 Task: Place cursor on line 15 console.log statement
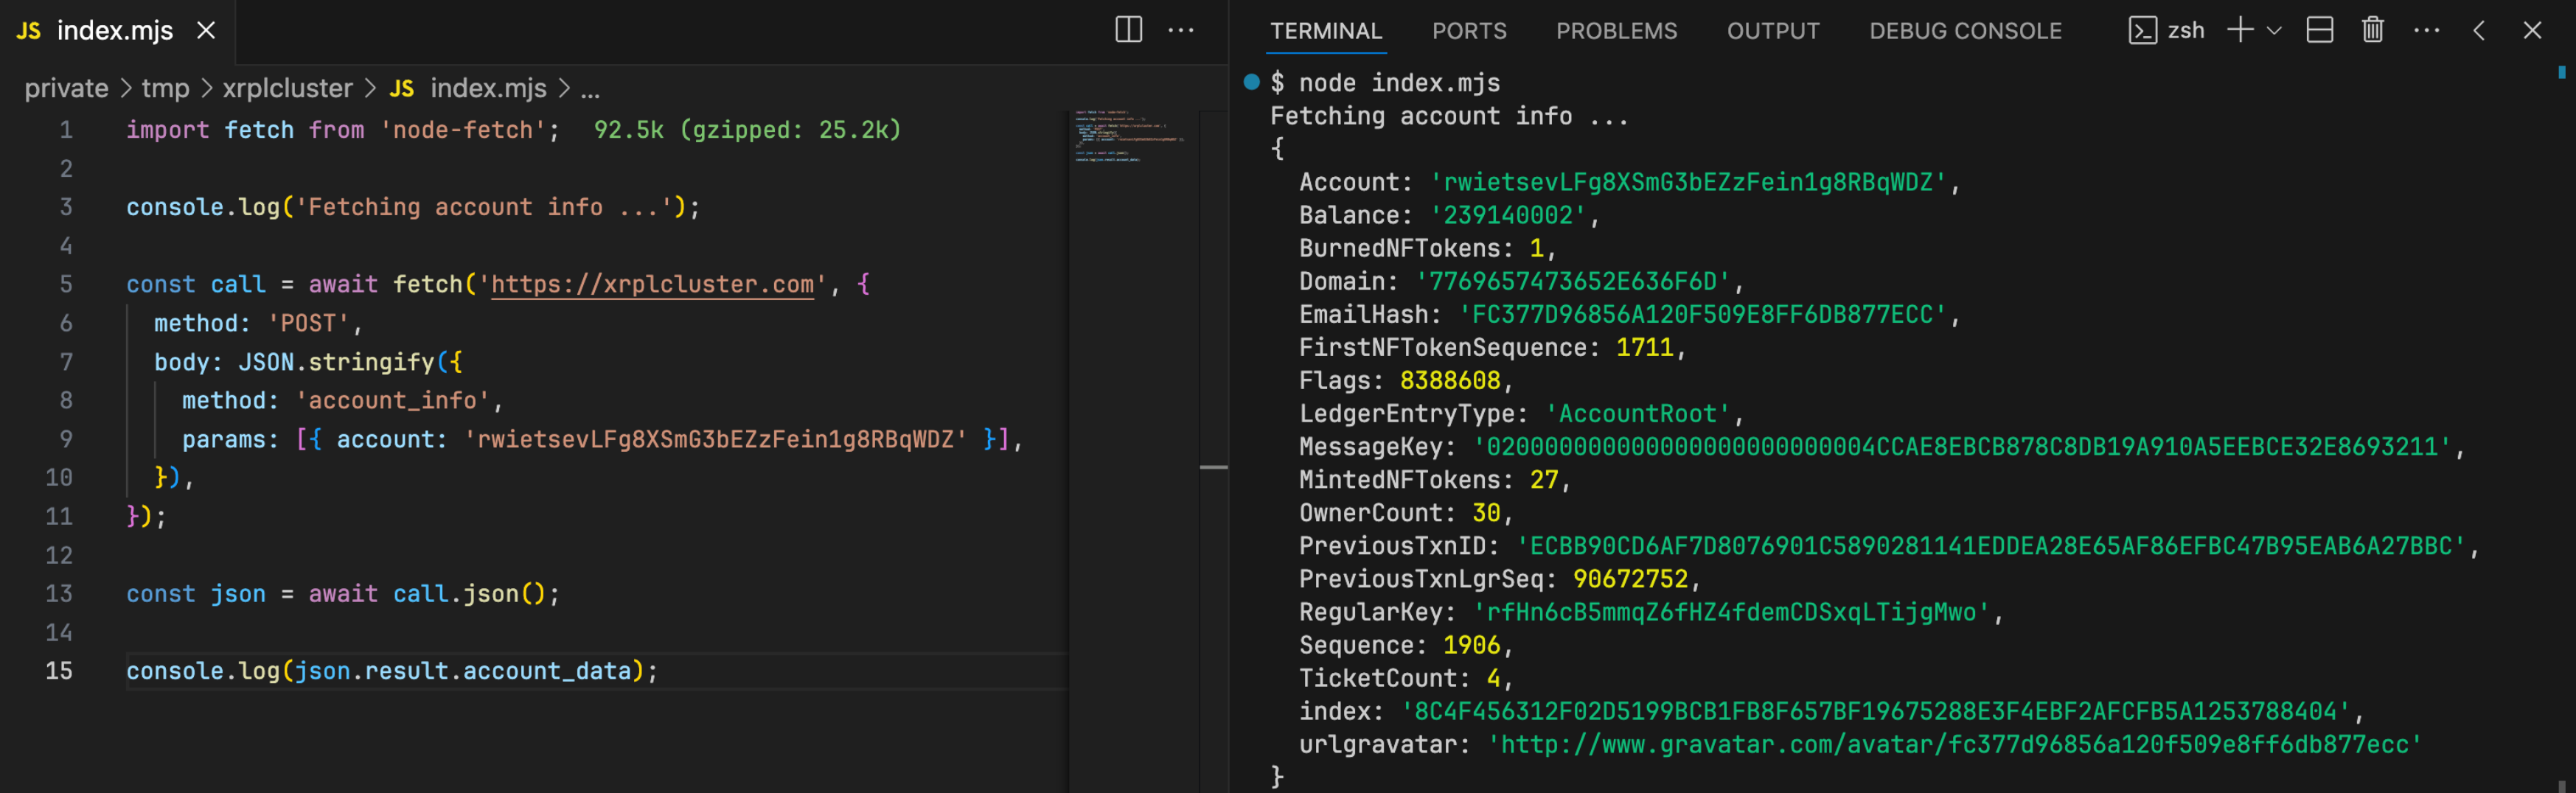[391, 670]
